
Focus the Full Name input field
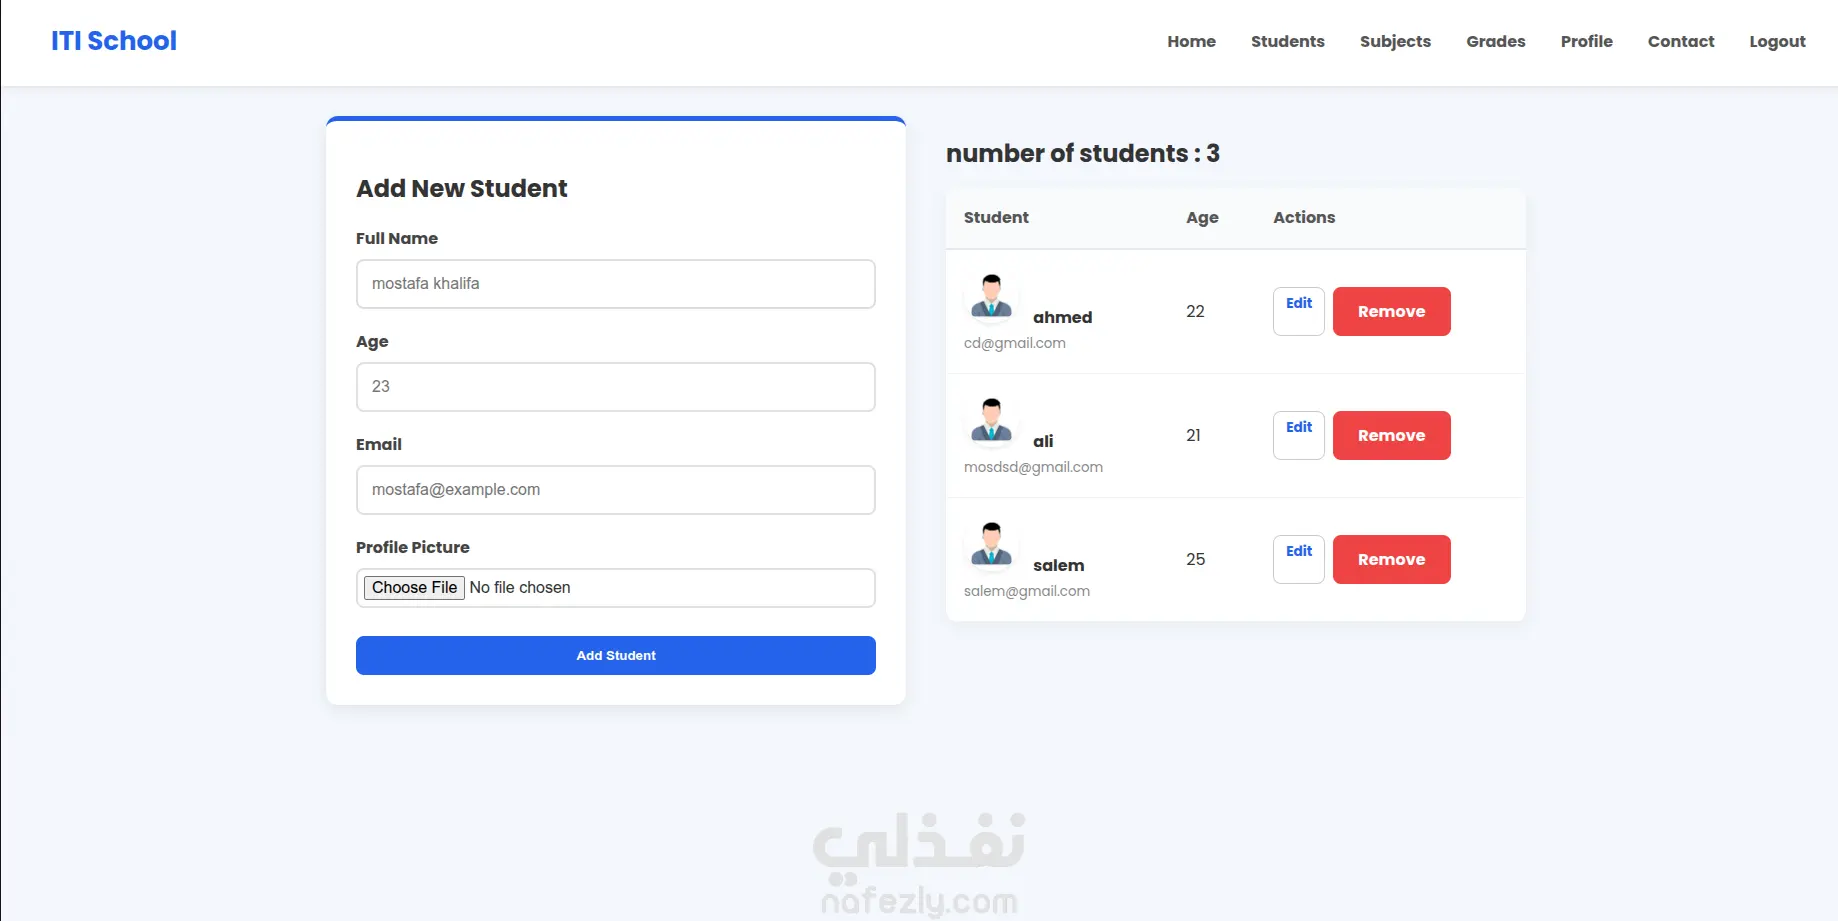point(616,284)
